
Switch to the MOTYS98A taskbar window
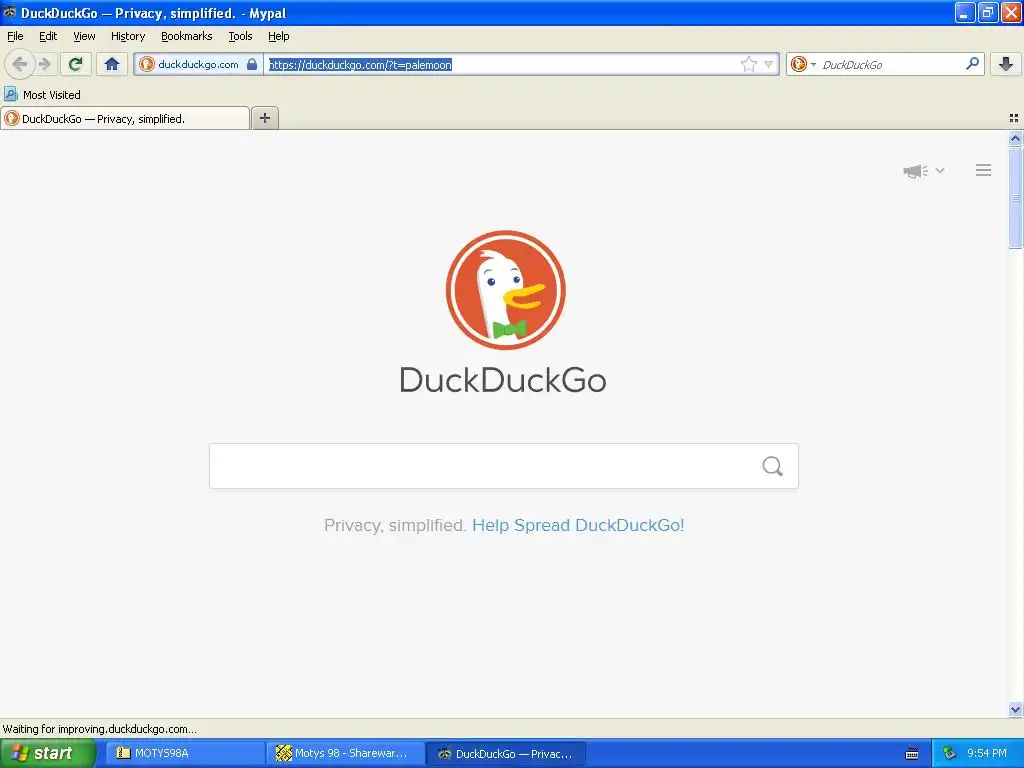[185, 753]
